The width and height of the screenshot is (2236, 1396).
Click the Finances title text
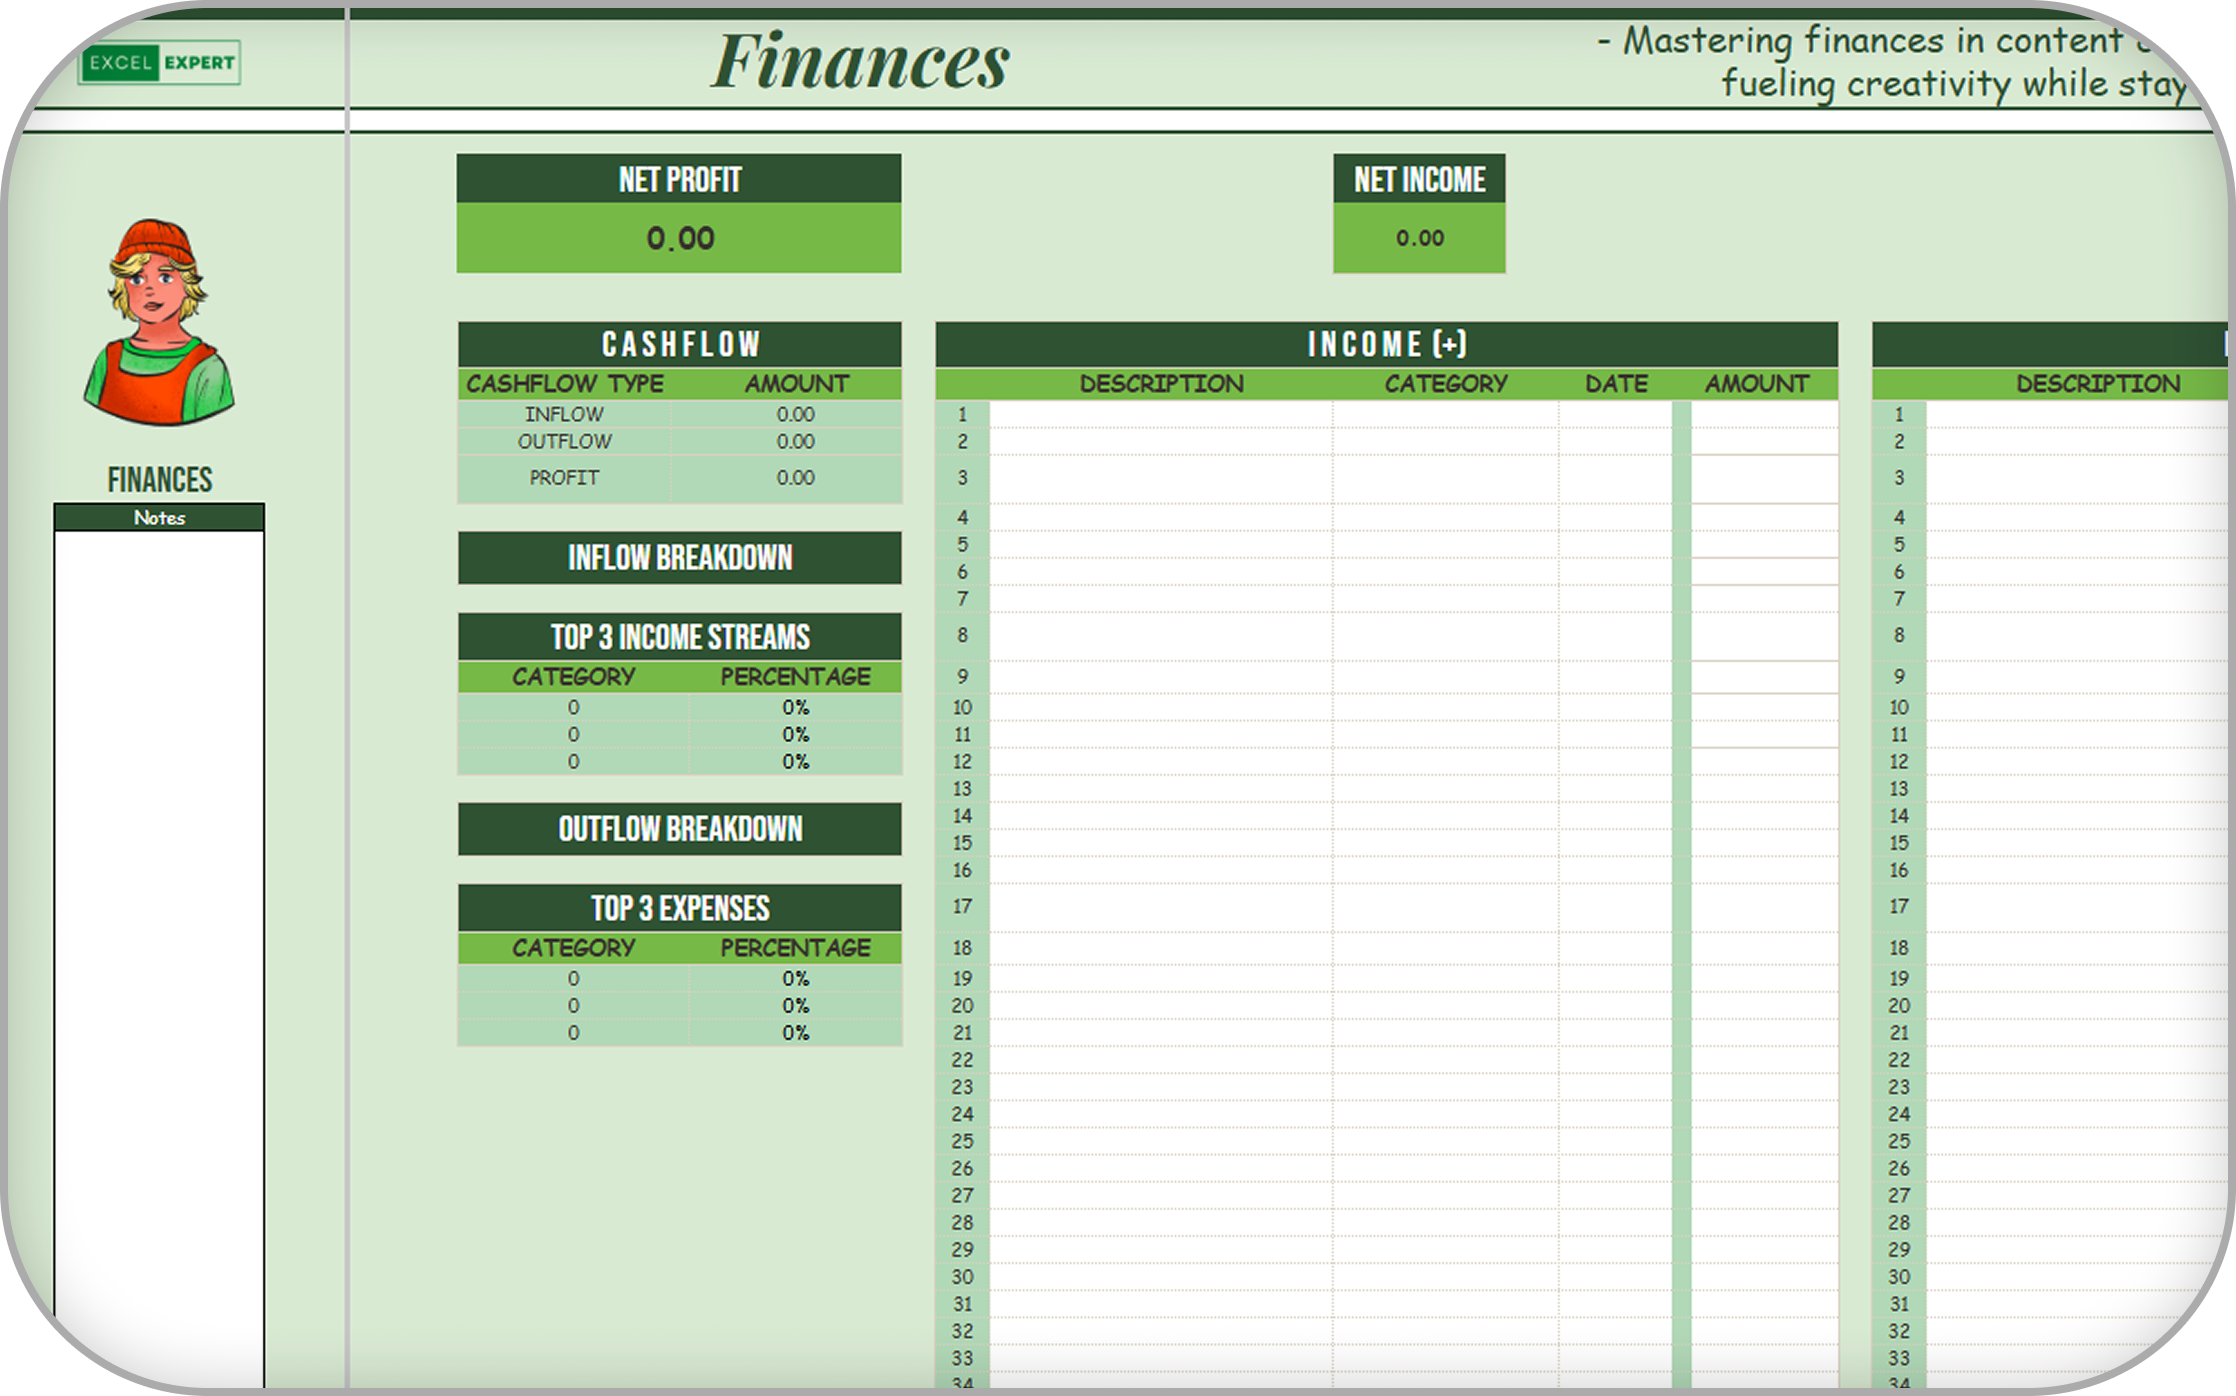[x=860, y=62]
